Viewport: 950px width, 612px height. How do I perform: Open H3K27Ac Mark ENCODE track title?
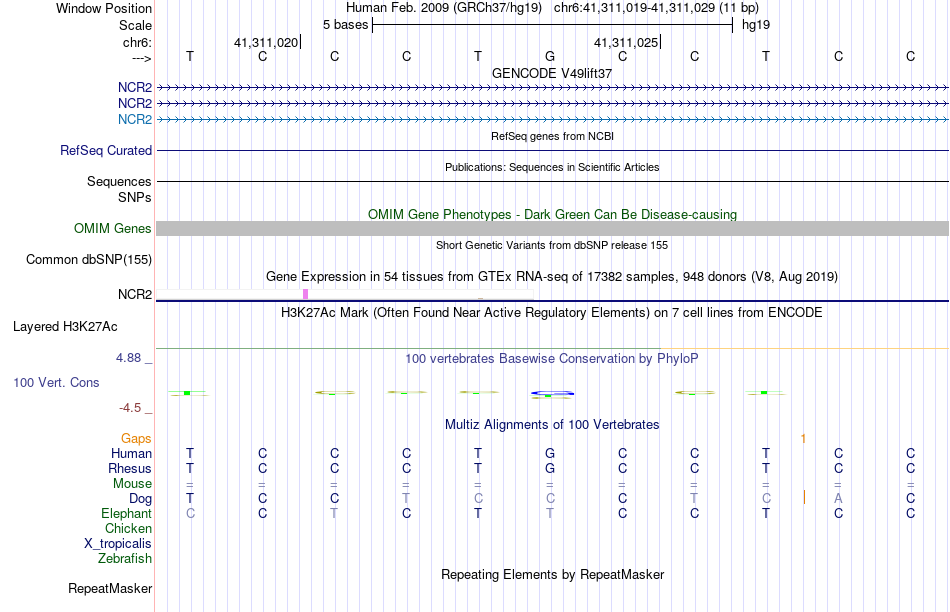[552, 313]
